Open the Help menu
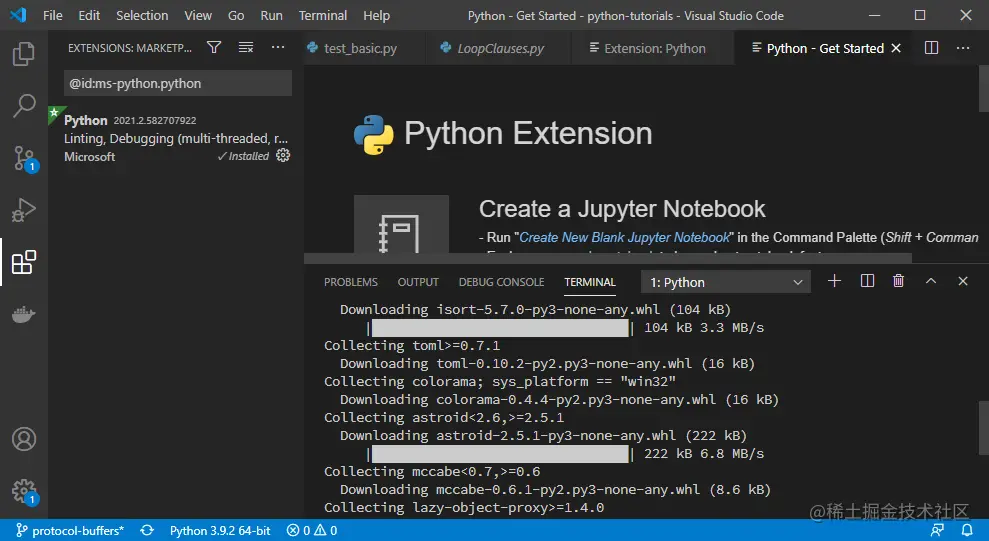989x541 pixels. tap(377, 15)
